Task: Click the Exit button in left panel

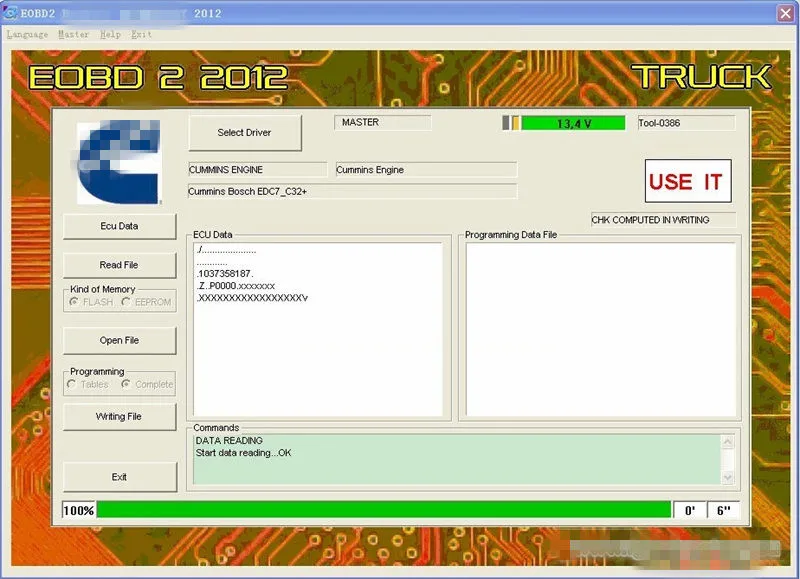Action: (x=119, y=477)
